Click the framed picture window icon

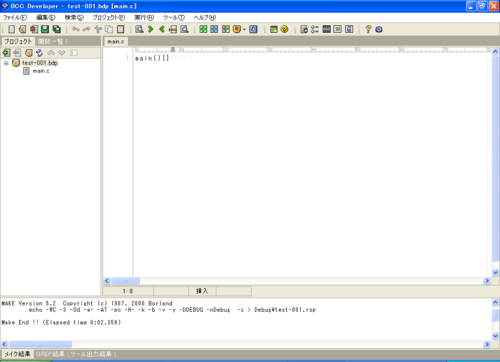(338, 29)
